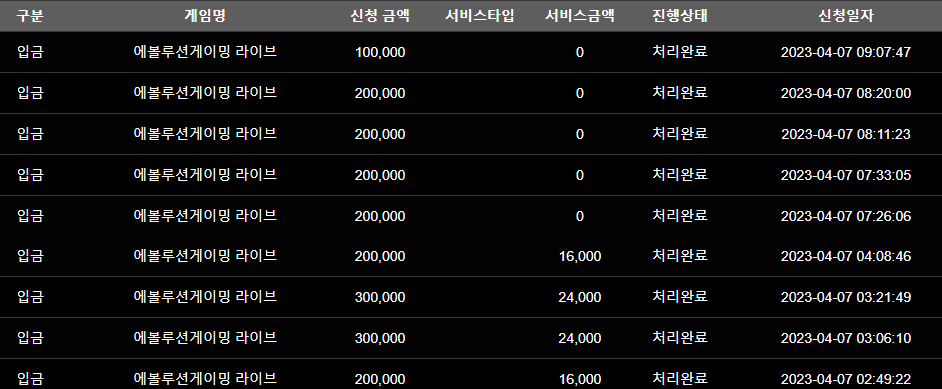Select the row dated 2023-04-07 09:07:47
The height and width of the screenshot is (389, 942).
pos(471,52)
